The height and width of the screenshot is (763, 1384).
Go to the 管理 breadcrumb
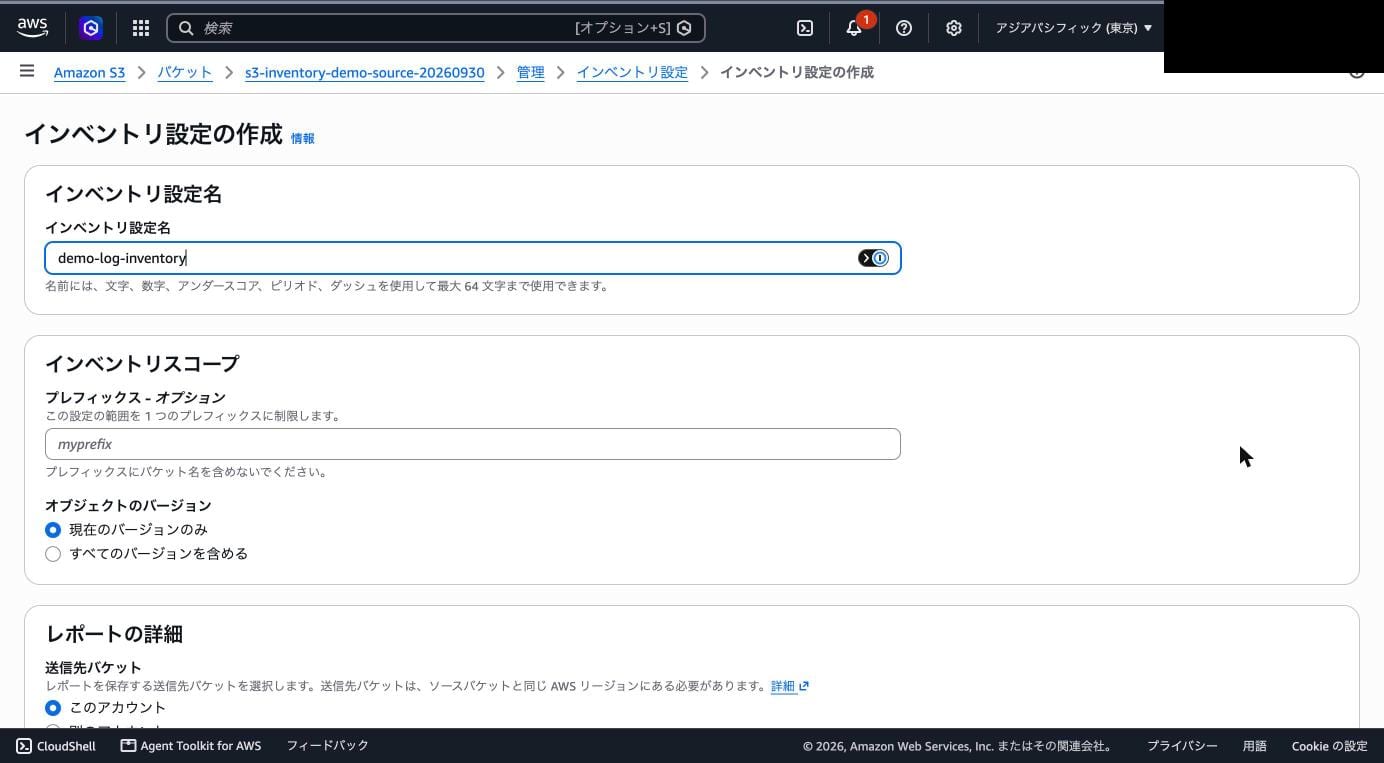coord(531,72)
